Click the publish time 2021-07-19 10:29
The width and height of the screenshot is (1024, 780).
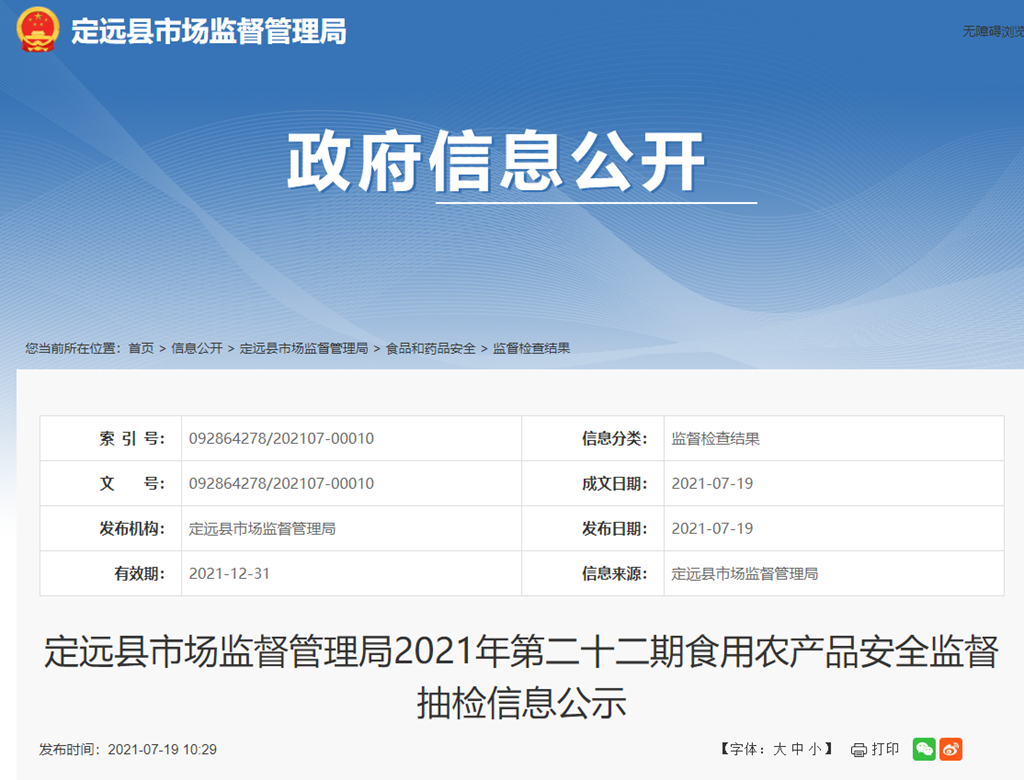pyautogui.click(x=162, y=749)
